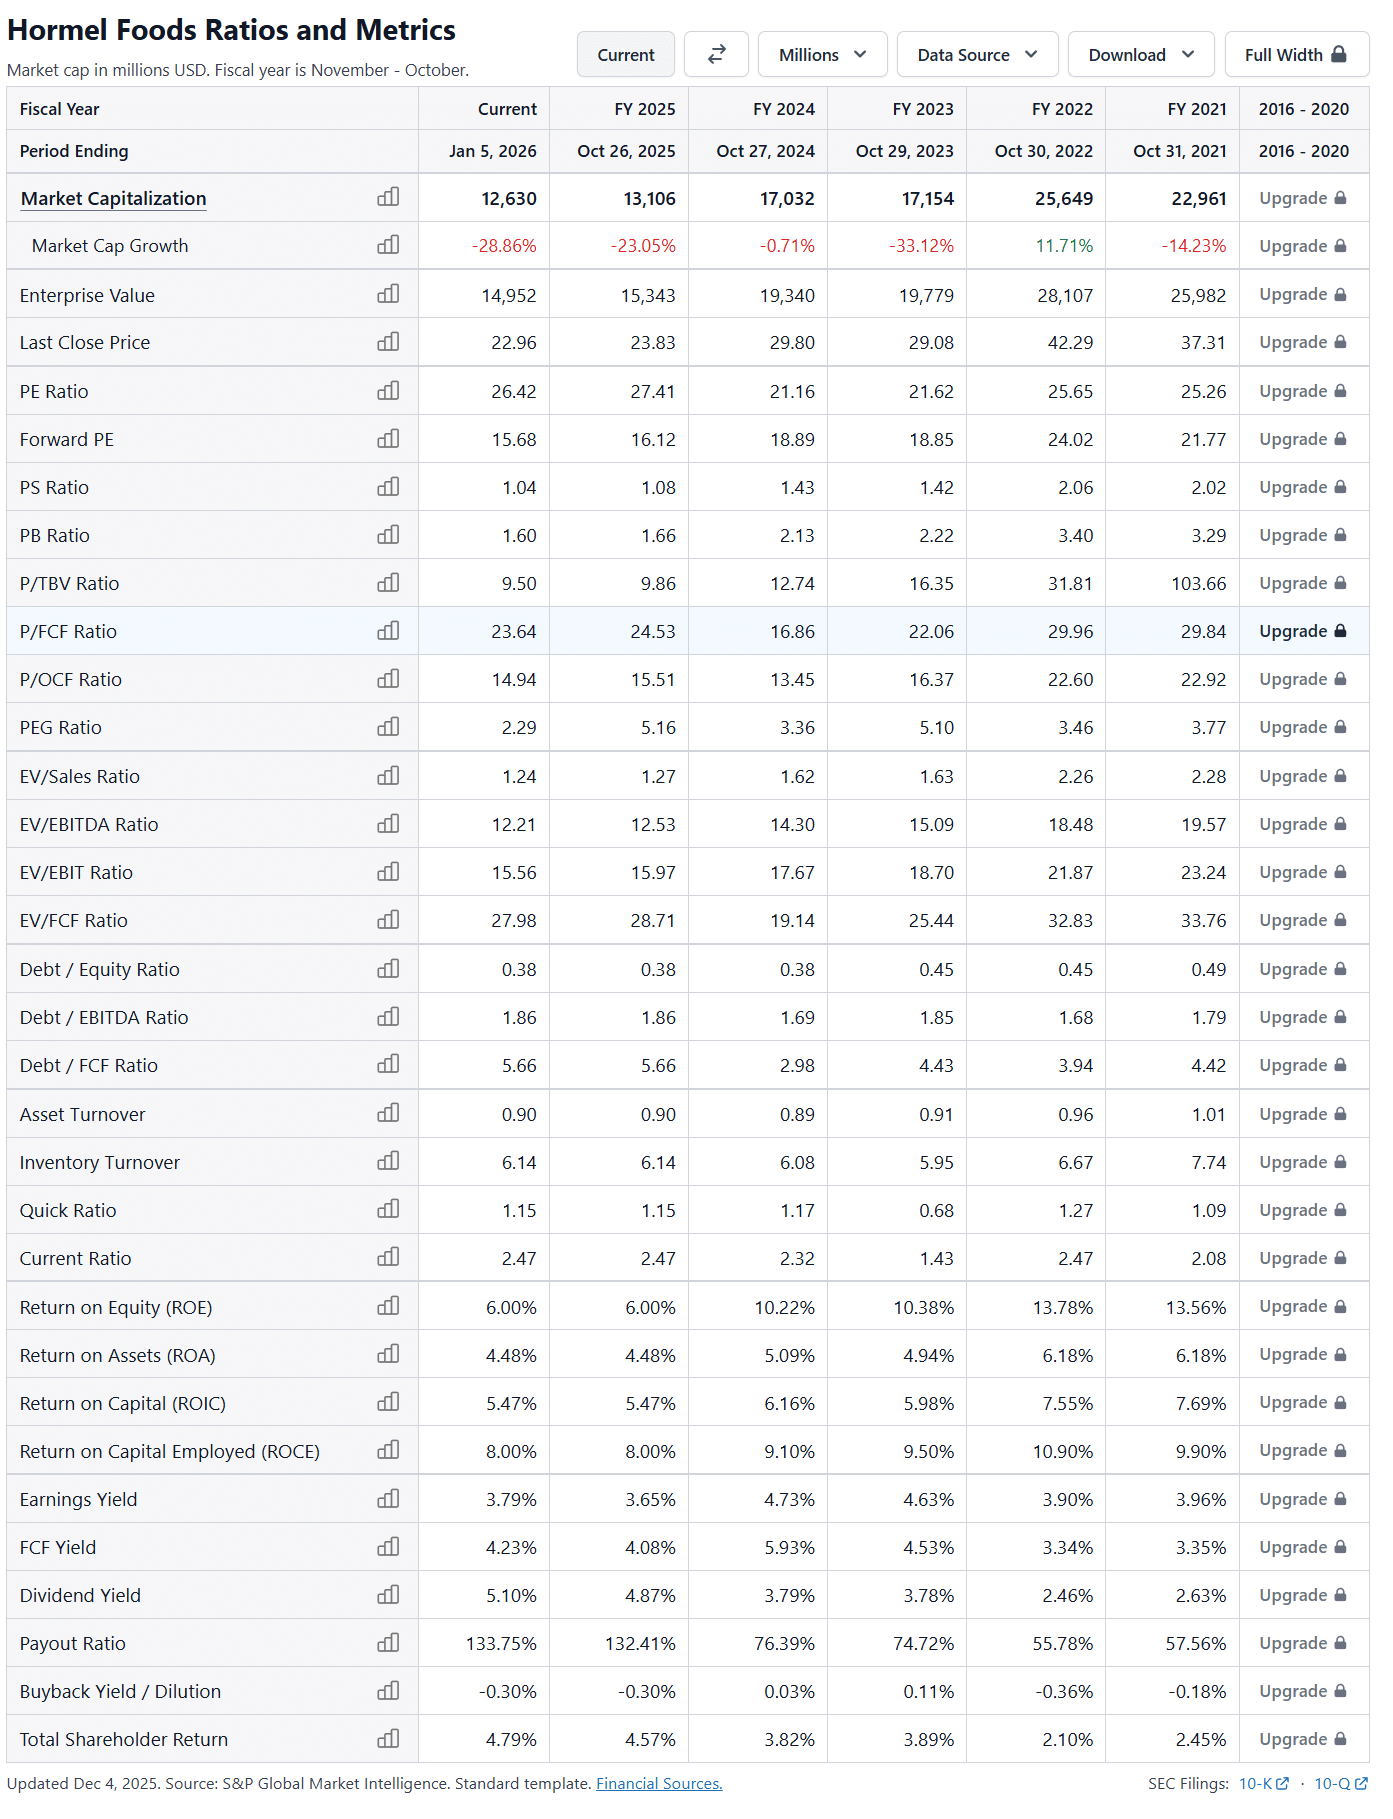Open chart icon for Market Capitalization row
This screenshot has height=1819, width=1393.
coord(388,197)
